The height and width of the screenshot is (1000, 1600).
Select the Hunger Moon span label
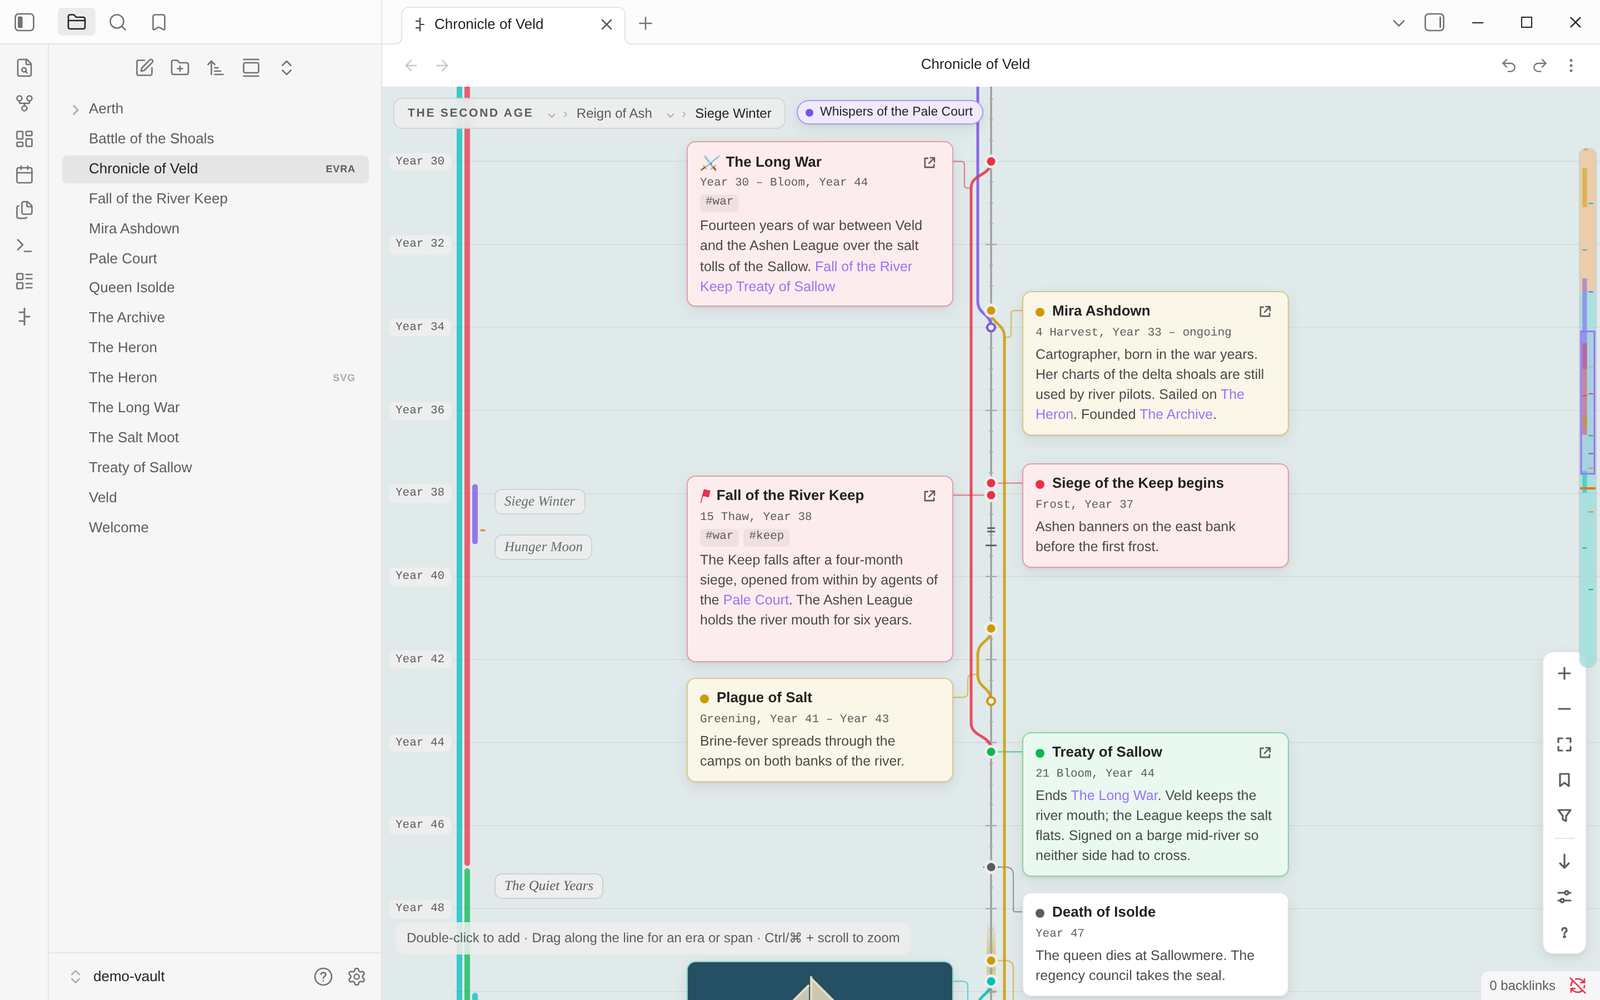pyautogui.click(x=543, y=547)
